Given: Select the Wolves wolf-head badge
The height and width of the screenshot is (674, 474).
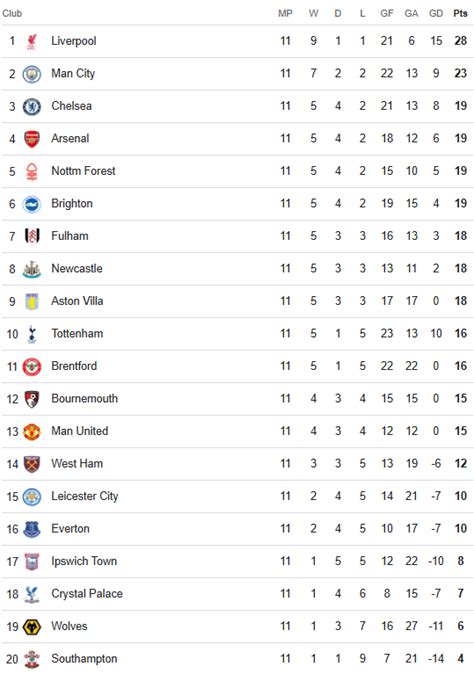Looking at the screenshot, I should click(x=32, y=627).
